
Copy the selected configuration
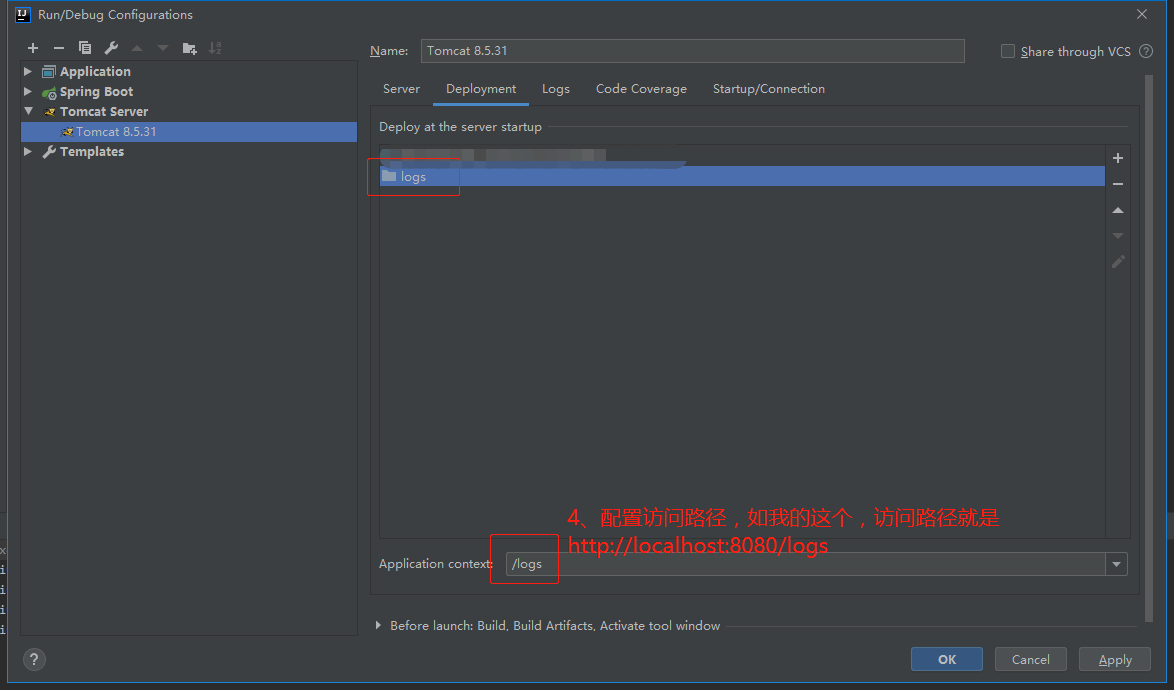click(x=85, y=48)
